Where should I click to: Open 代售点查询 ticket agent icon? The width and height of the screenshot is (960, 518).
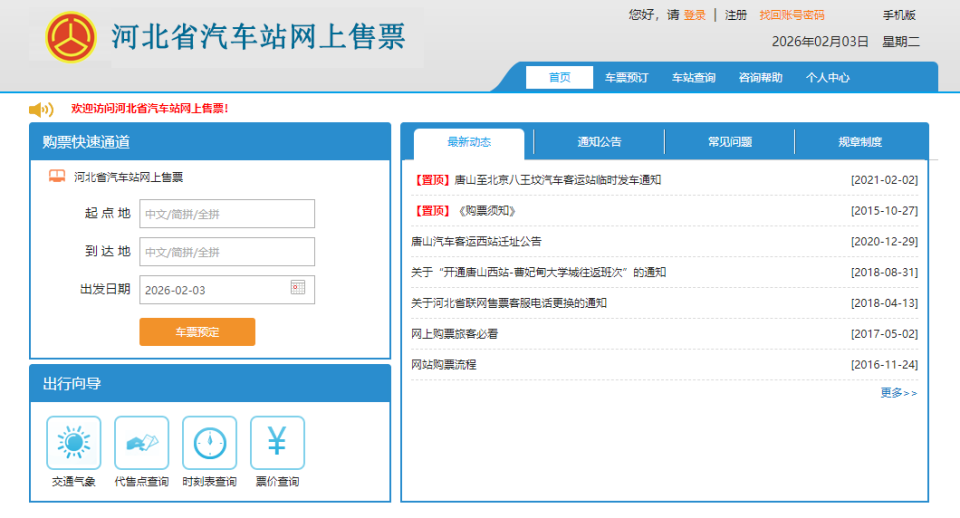(x=141, y=443)
